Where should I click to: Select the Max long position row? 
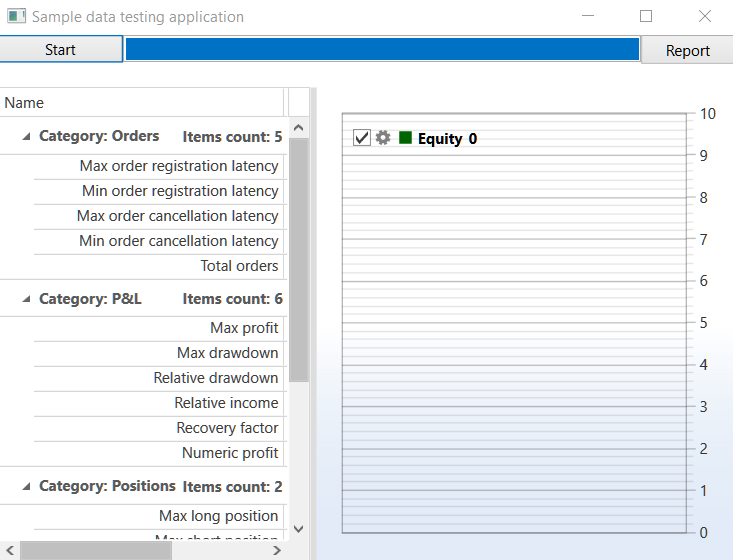218,516
